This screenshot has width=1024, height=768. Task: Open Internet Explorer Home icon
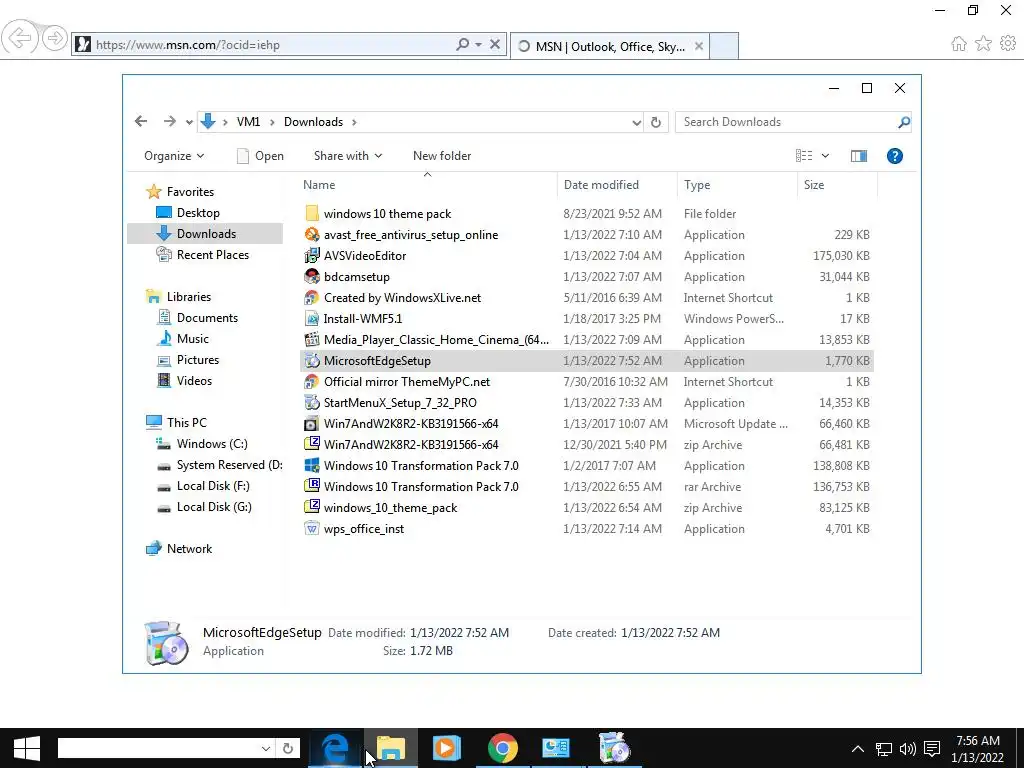tap(959, 44)
